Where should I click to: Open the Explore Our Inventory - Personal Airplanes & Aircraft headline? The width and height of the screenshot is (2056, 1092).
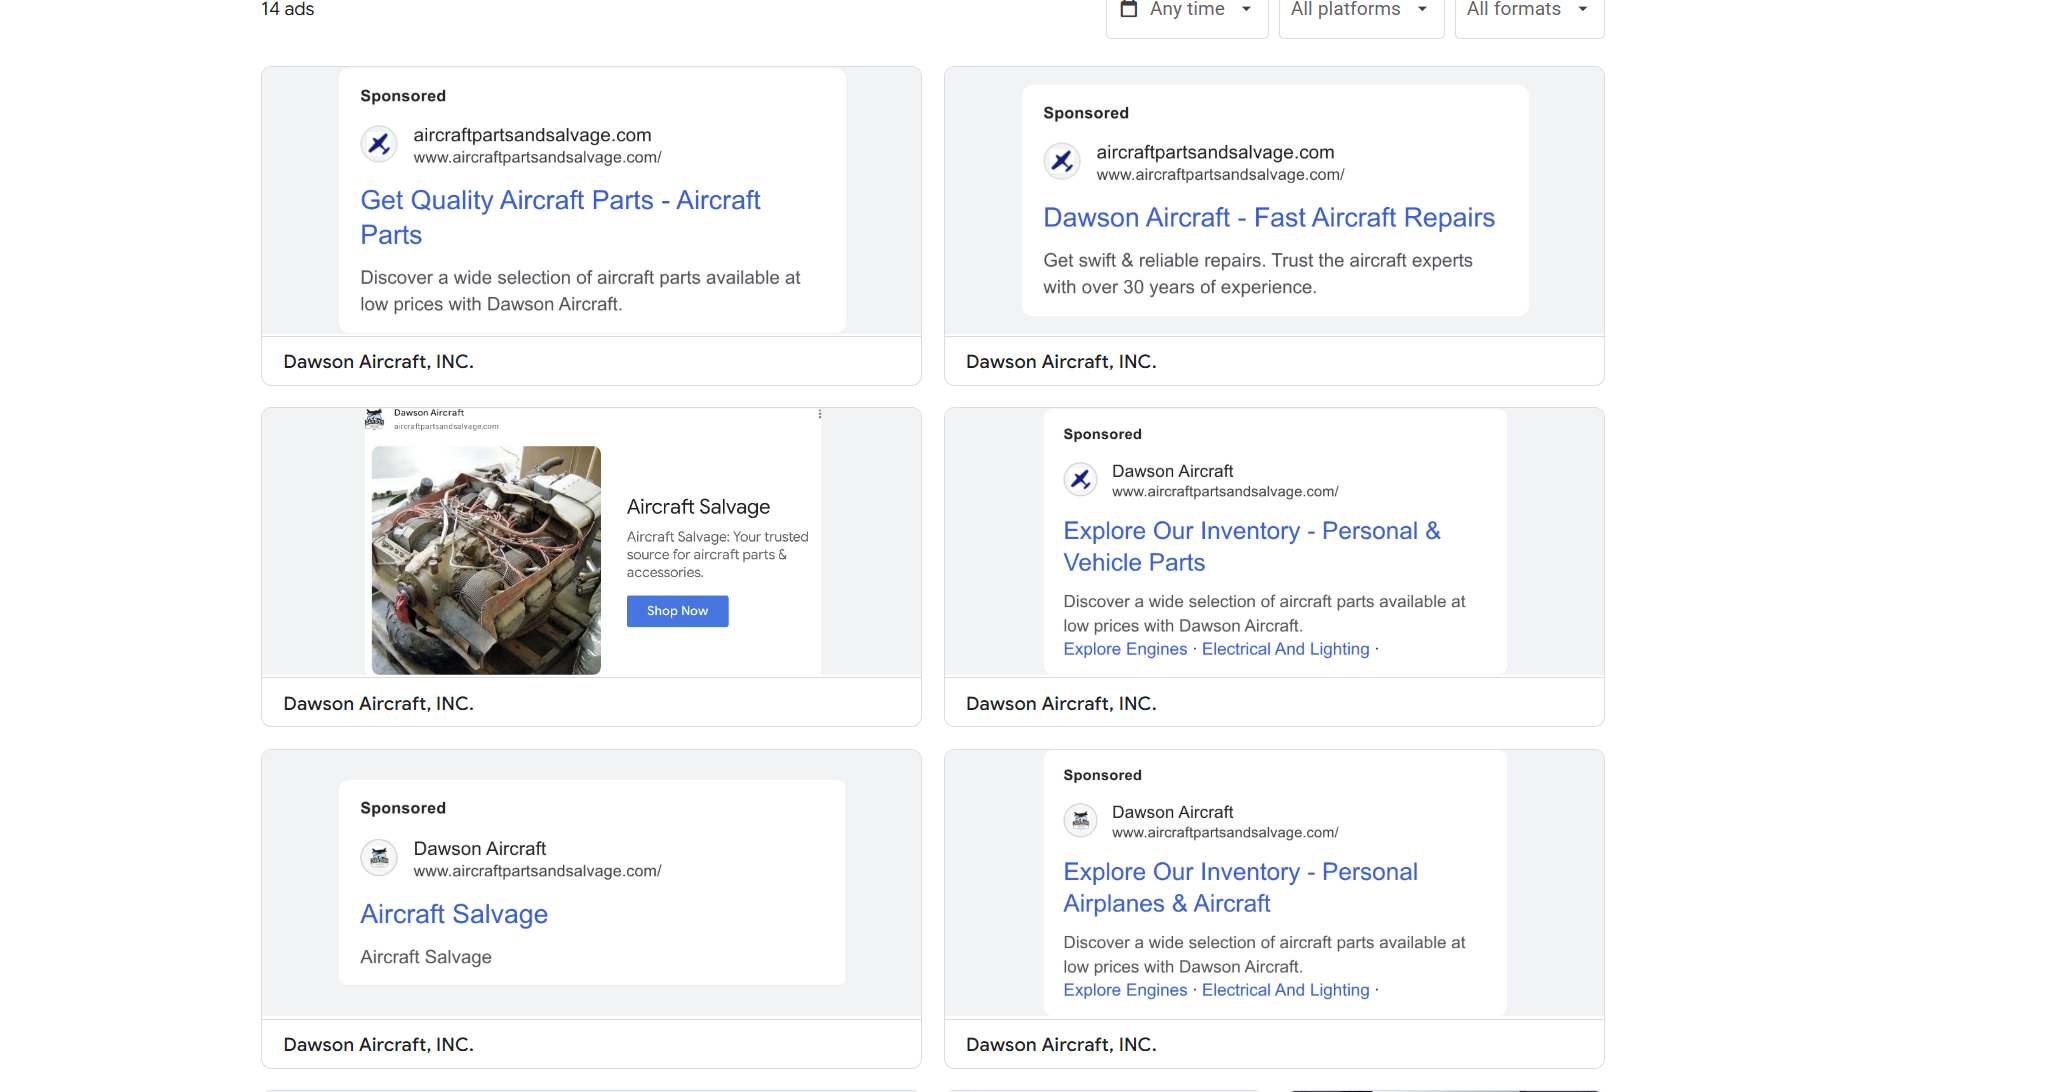[1240, 887]
